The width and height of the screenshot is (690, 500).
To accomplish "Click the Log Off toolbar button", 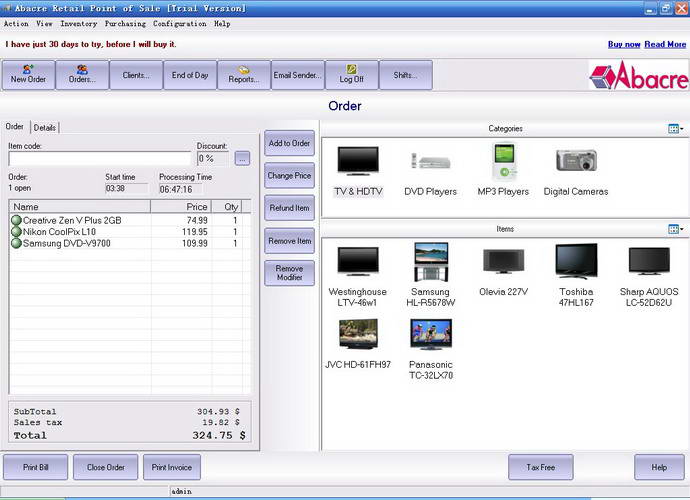I will pos(352,75).
